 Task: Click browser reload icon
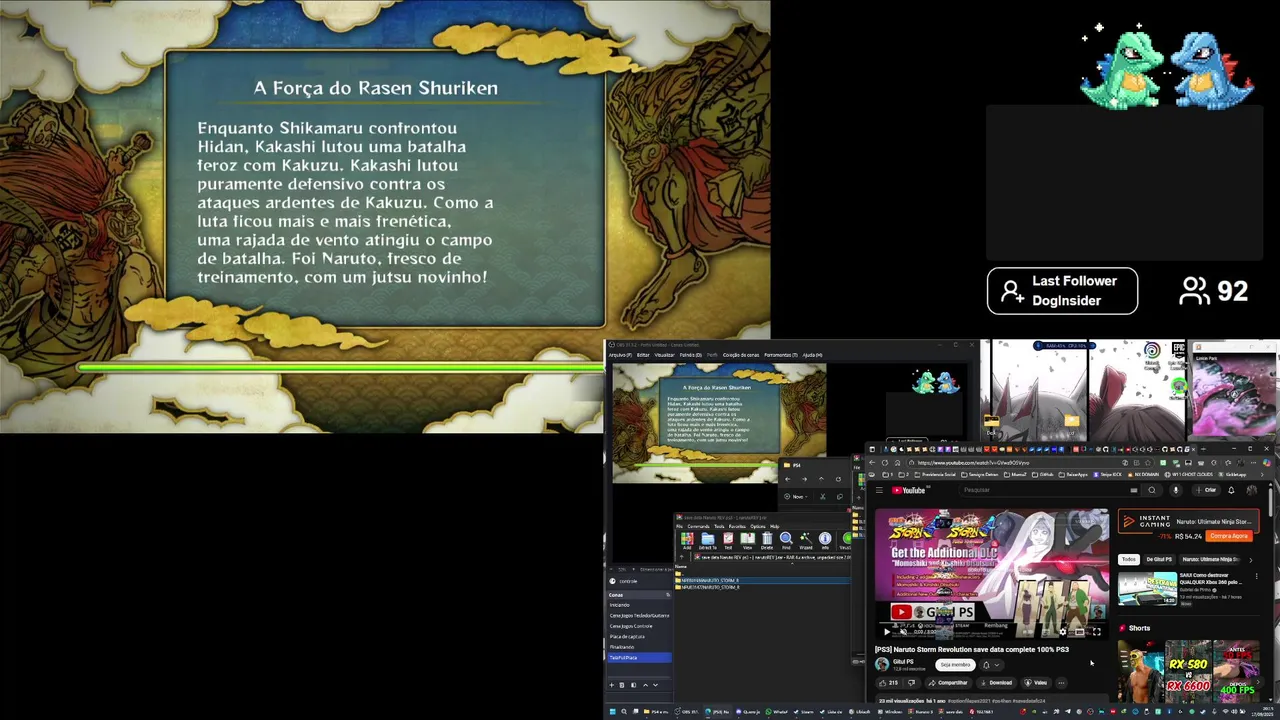coord(885,463)
